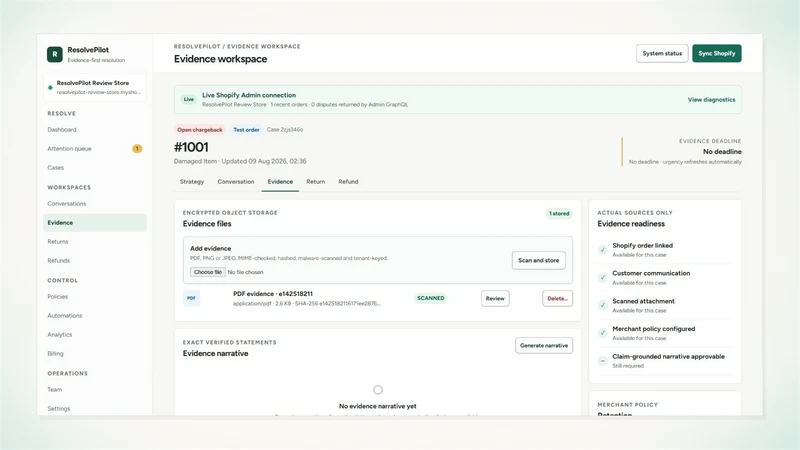Click the Delete... button for the PDF evidence

(557, 298)
